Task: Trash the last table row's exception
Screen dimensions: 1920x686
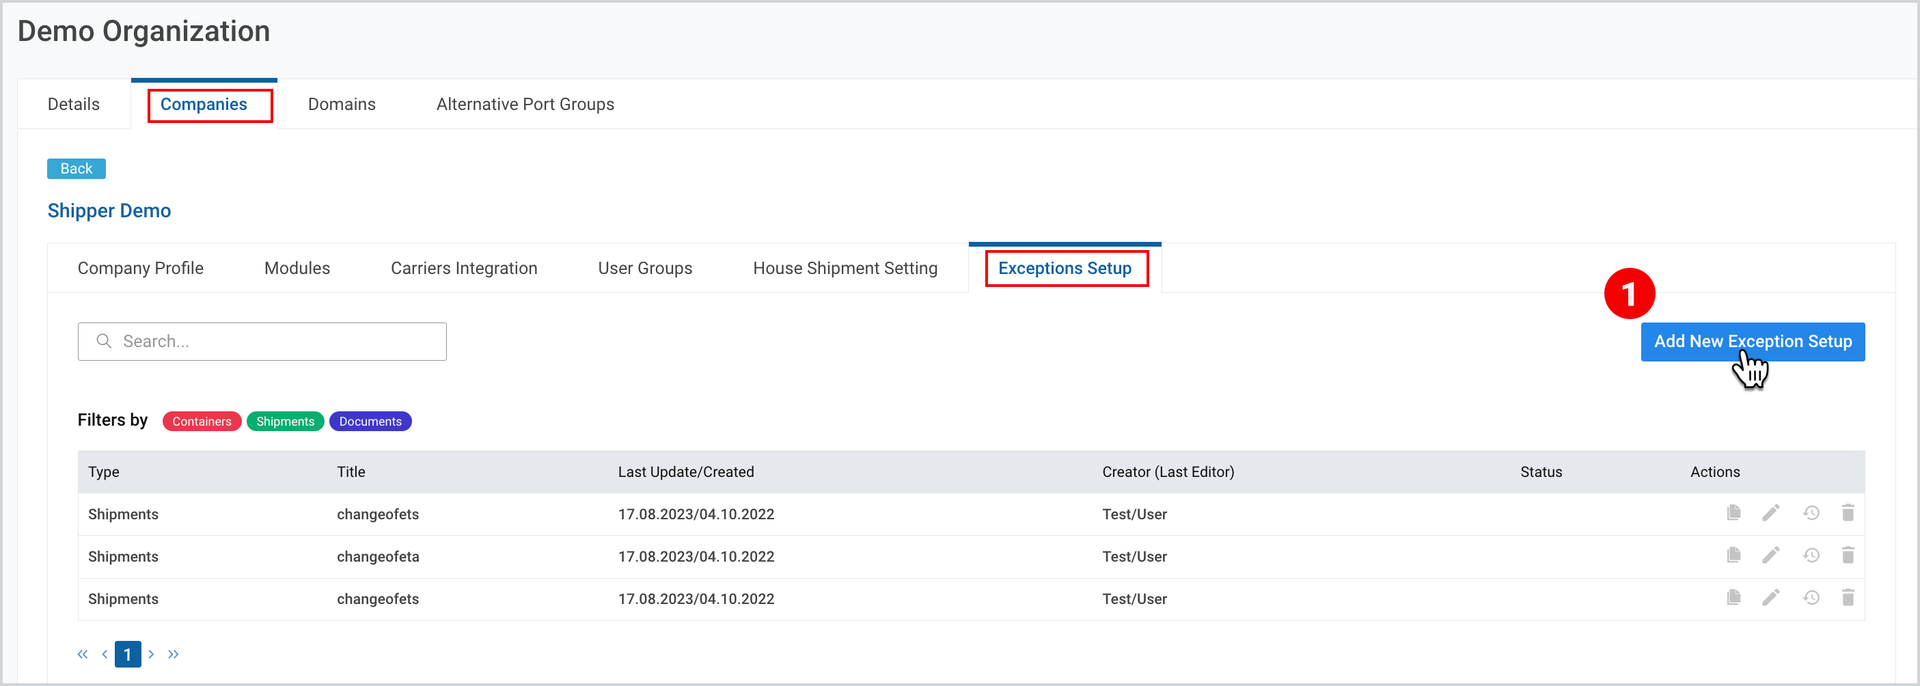Action: coord(1848,598)
